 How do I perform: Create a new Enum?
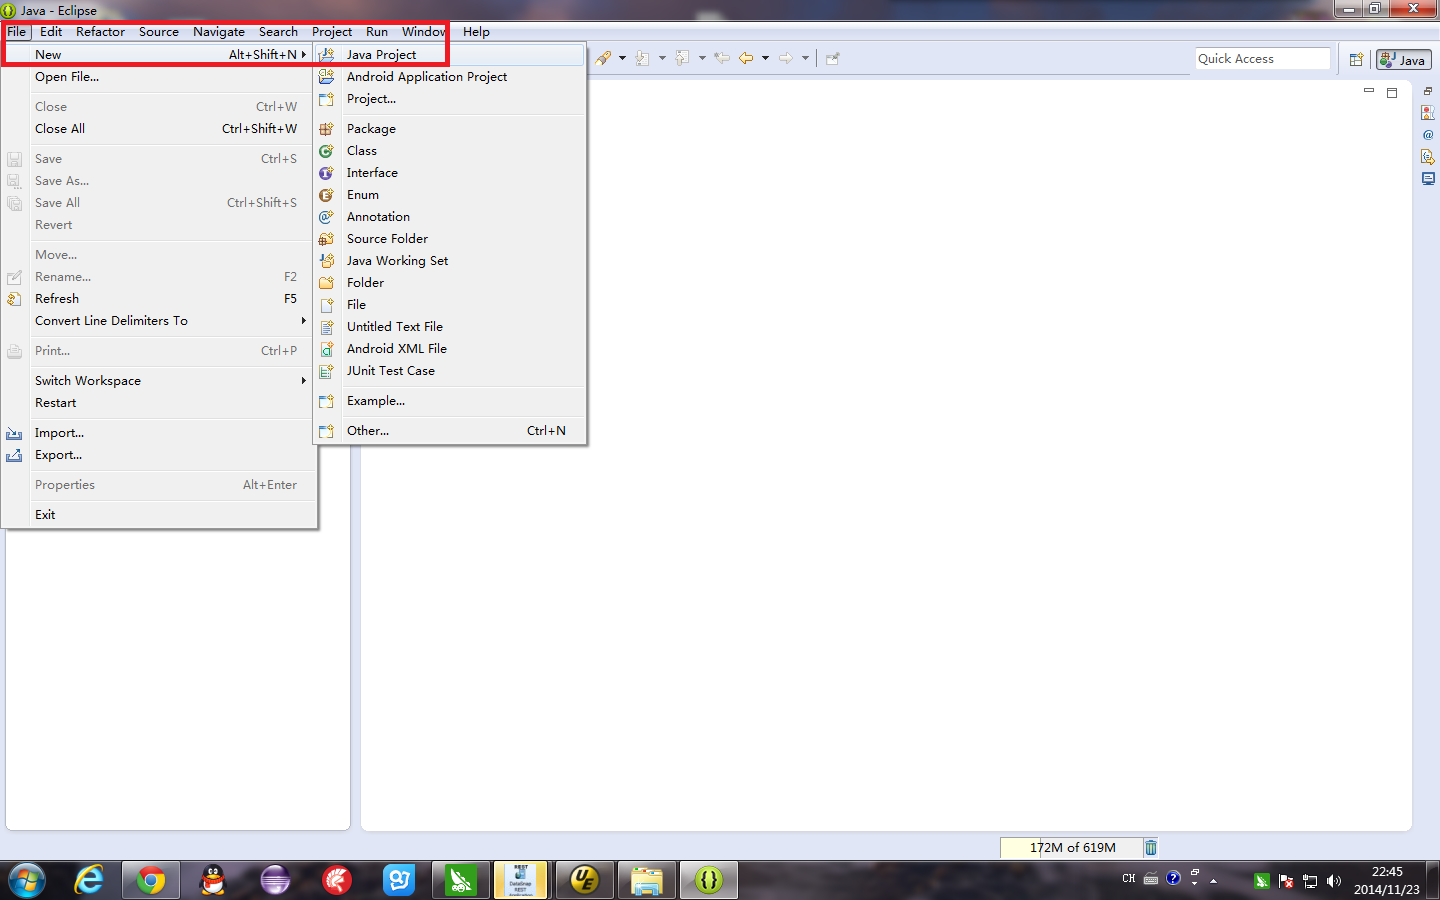(x=450, y=195)
